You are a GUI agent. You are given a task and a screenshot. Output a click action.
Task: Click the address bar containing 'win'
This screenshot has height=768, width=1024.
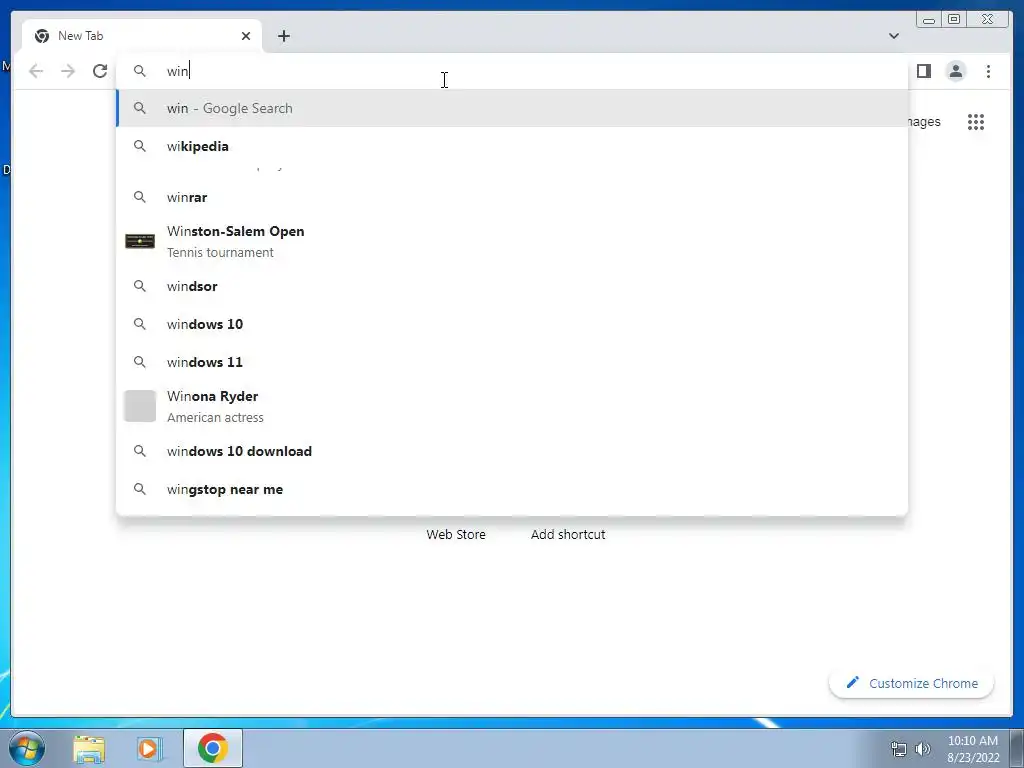pos(512,71)
